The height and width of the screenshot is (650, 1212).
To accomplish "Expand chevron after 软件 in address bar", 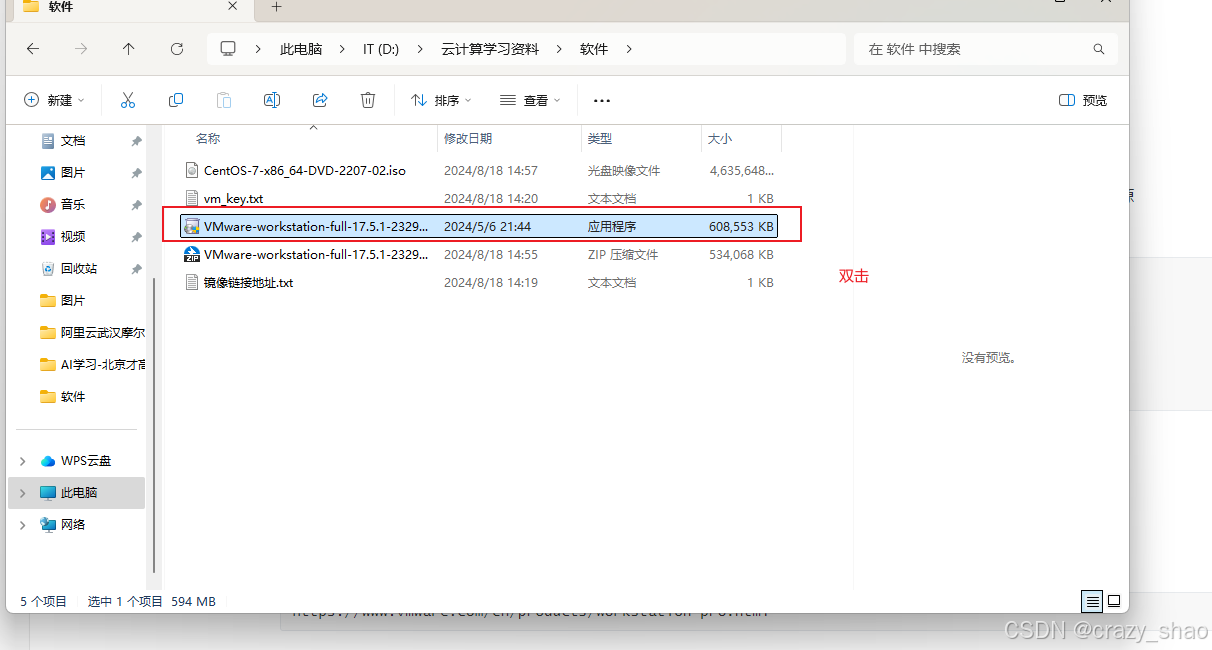I will 629,49.
